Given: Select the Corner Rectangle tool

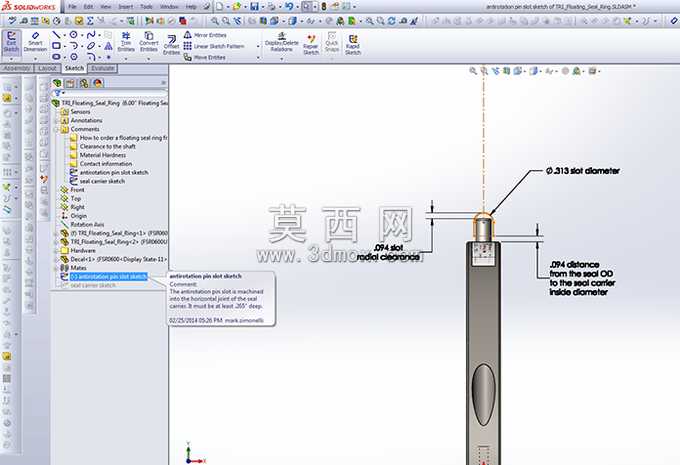Looking at the screenshot, I should coord(56,46).
